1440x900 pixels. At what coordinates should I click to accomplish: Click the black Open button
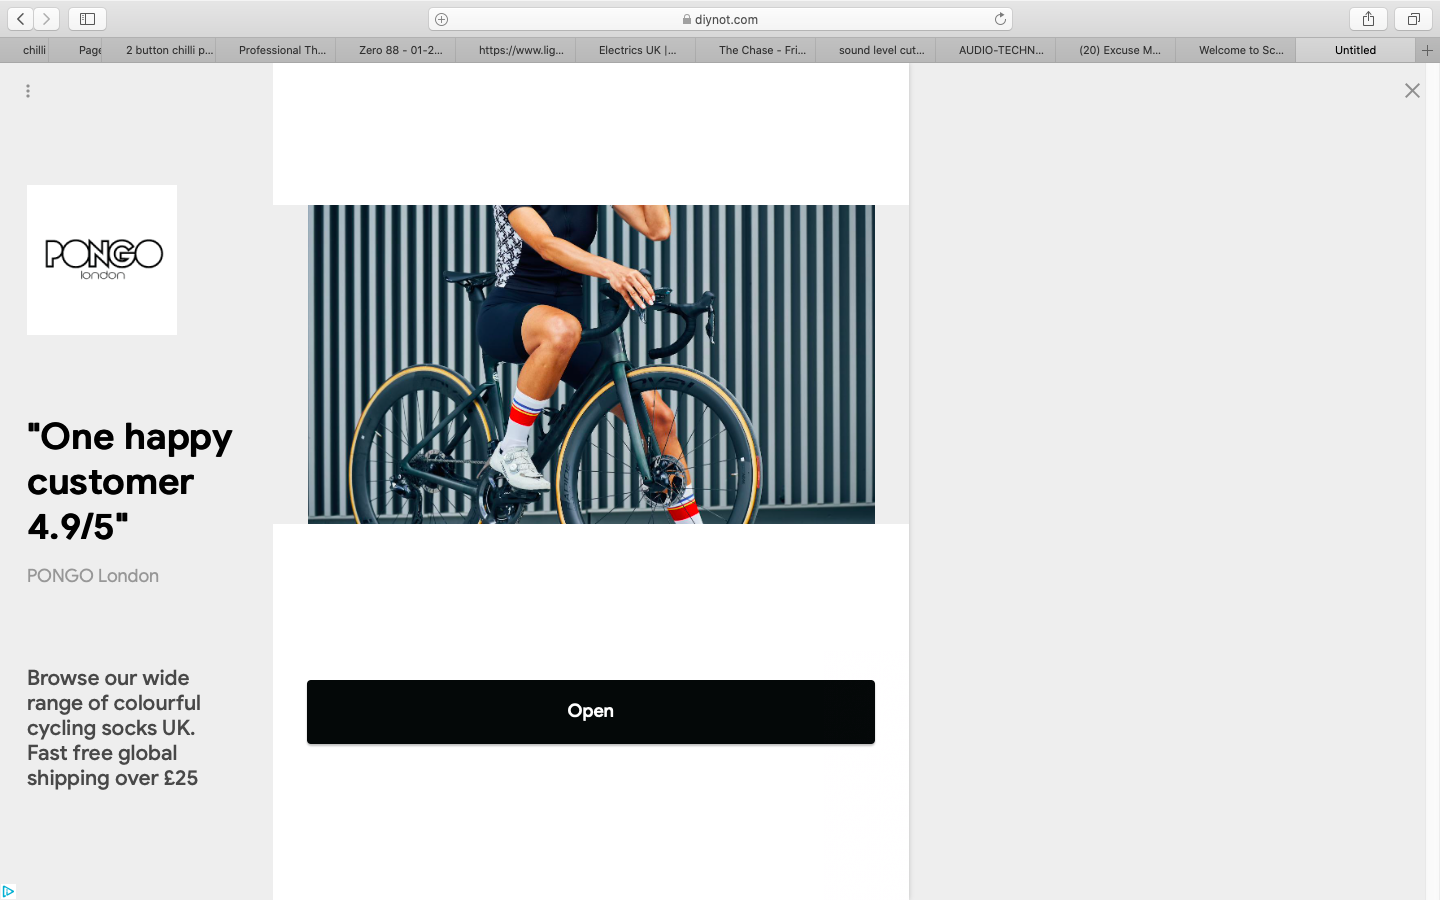(x=591, y=712)
